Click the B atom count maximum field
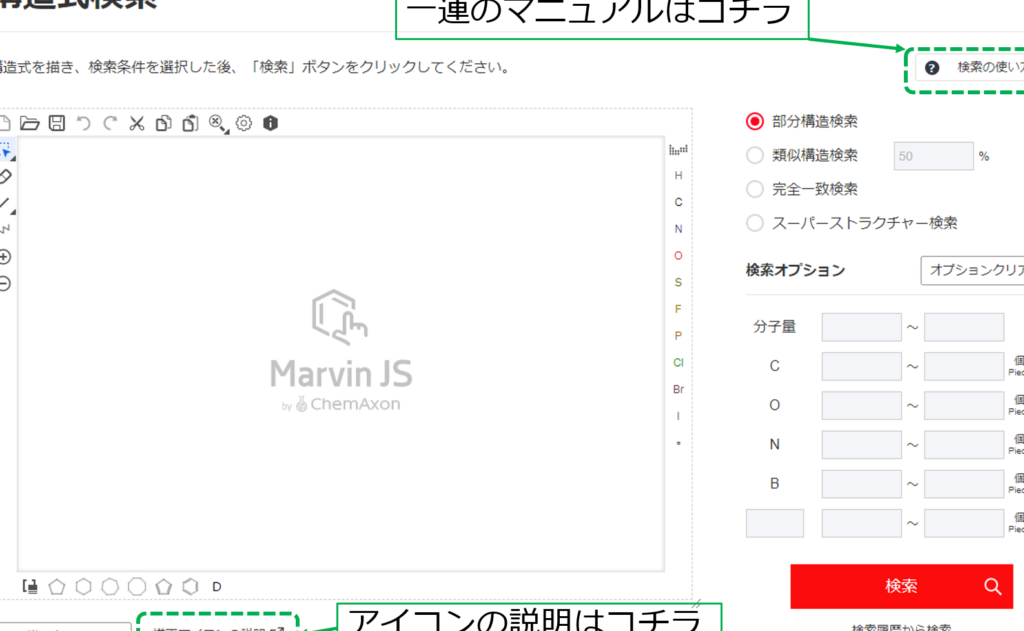The width and height of the screenshot is (1024, 631). coord(964,483)
